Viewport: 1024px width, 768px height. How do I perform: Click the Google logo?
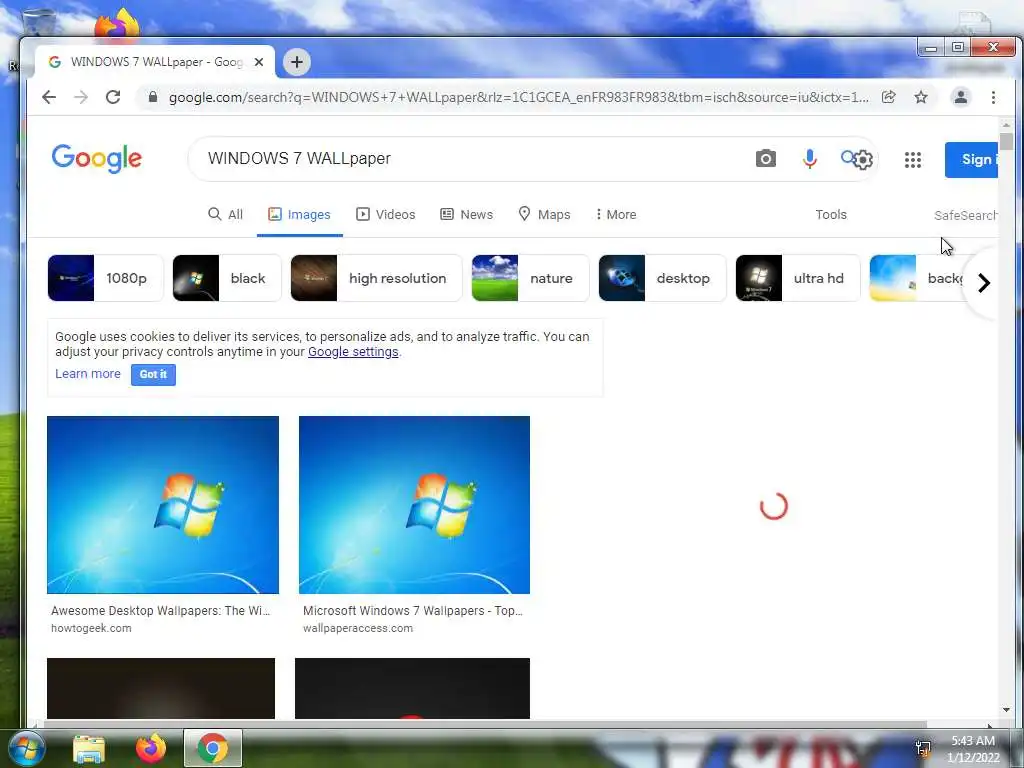(x=97, y=159)
